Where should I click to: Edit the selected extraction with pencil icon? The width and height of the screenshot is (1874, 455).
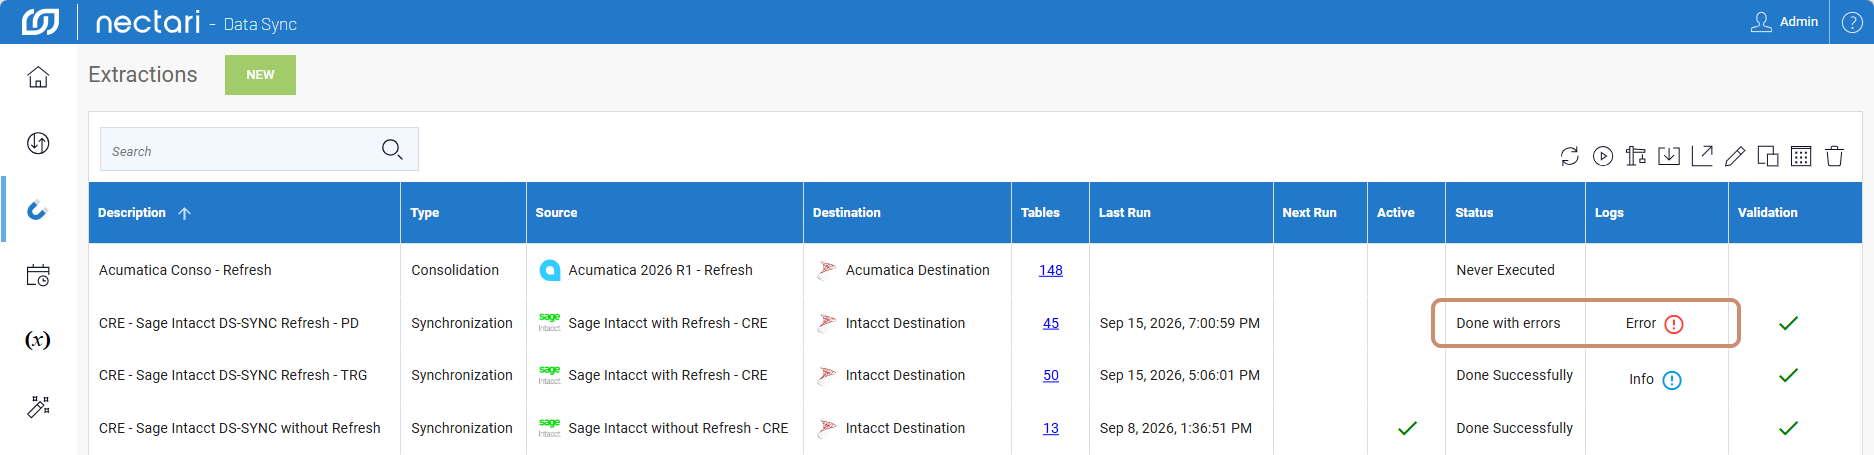pos(1735,156)
